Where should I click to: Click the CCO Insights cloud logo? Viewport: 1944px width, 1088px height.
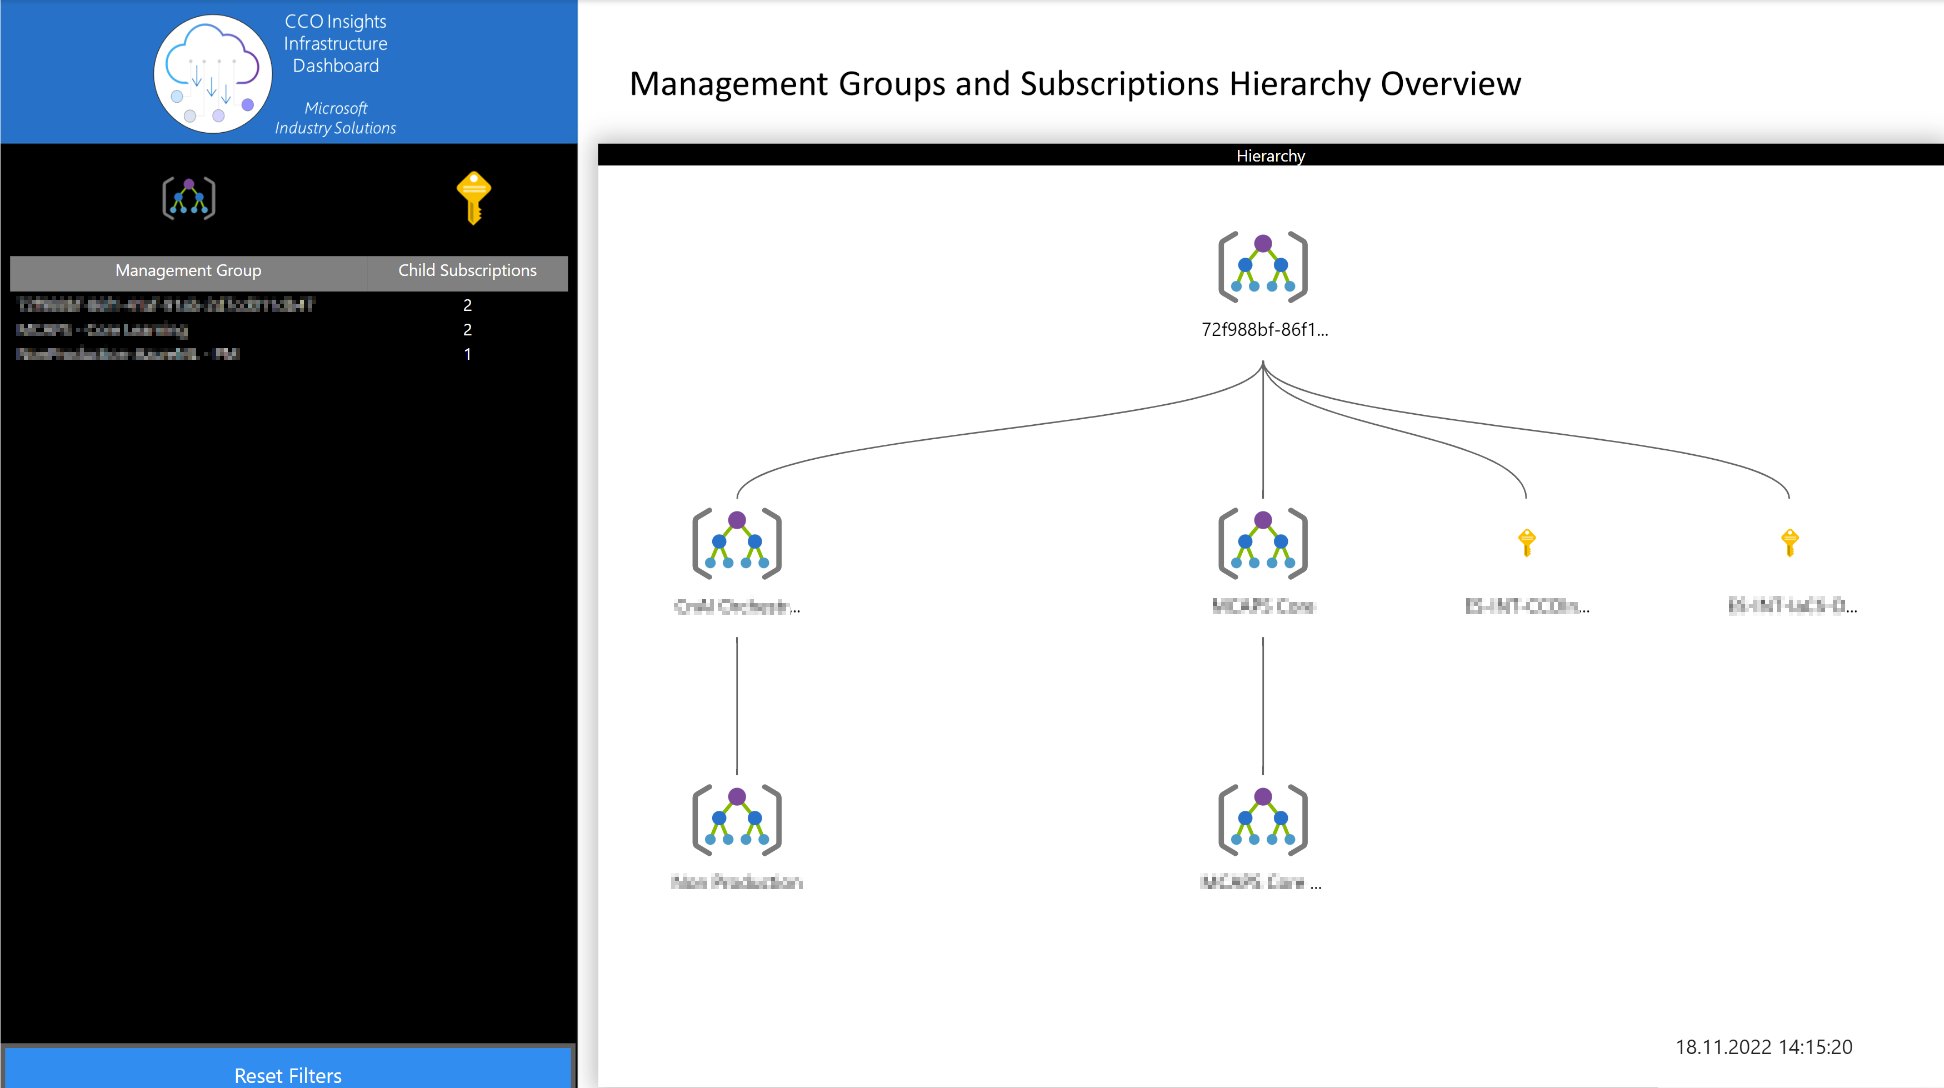point(212,74)
